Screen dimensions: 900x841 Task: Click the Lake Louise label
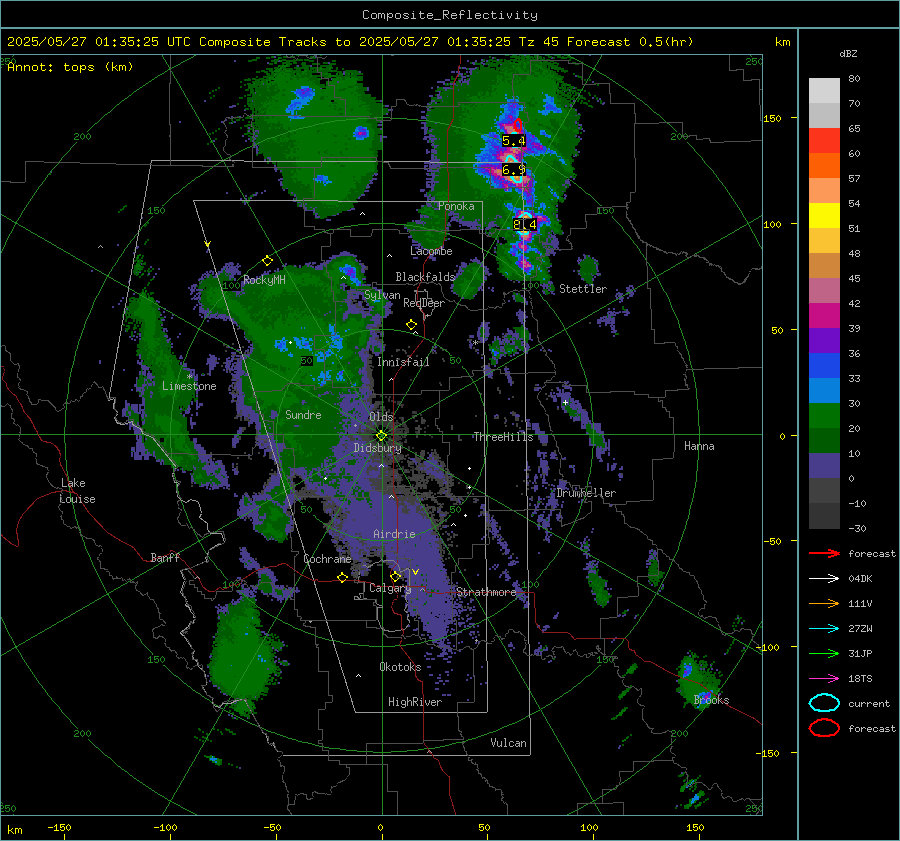click(78, 491)
